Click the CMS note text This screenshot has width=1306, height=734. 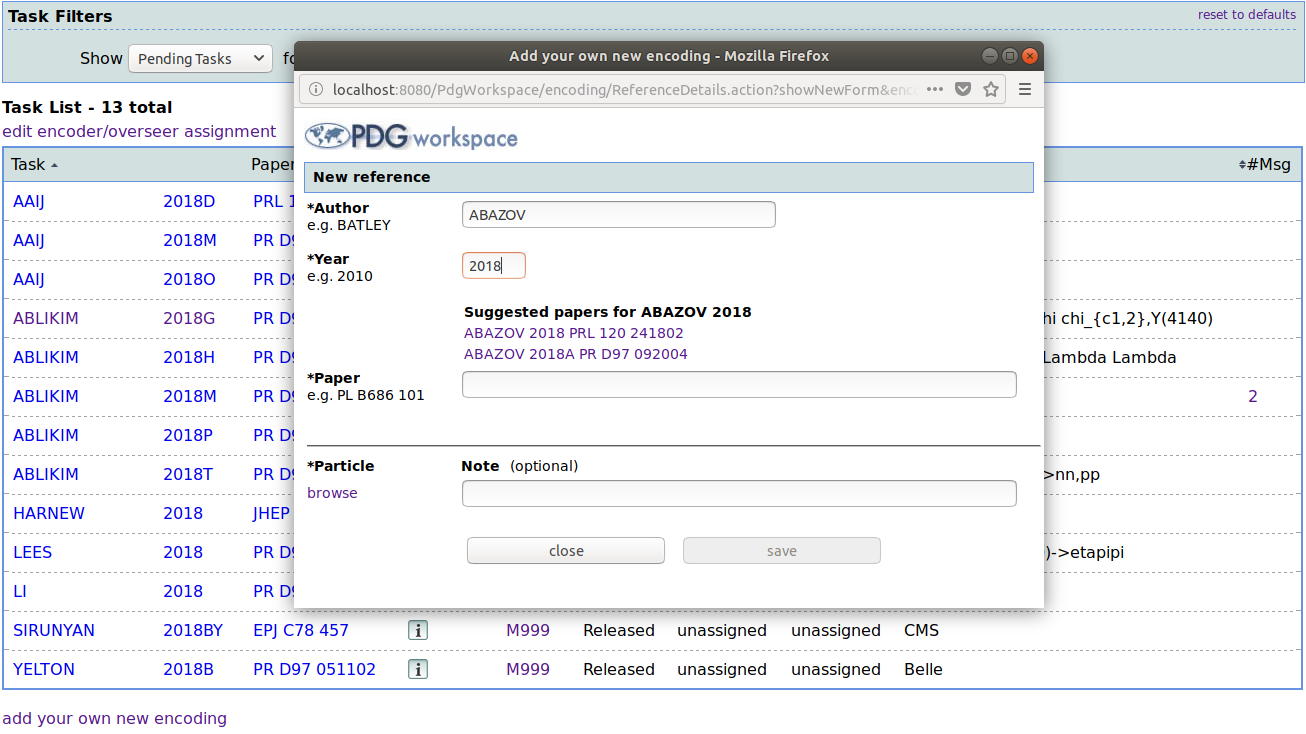point(921,630)
